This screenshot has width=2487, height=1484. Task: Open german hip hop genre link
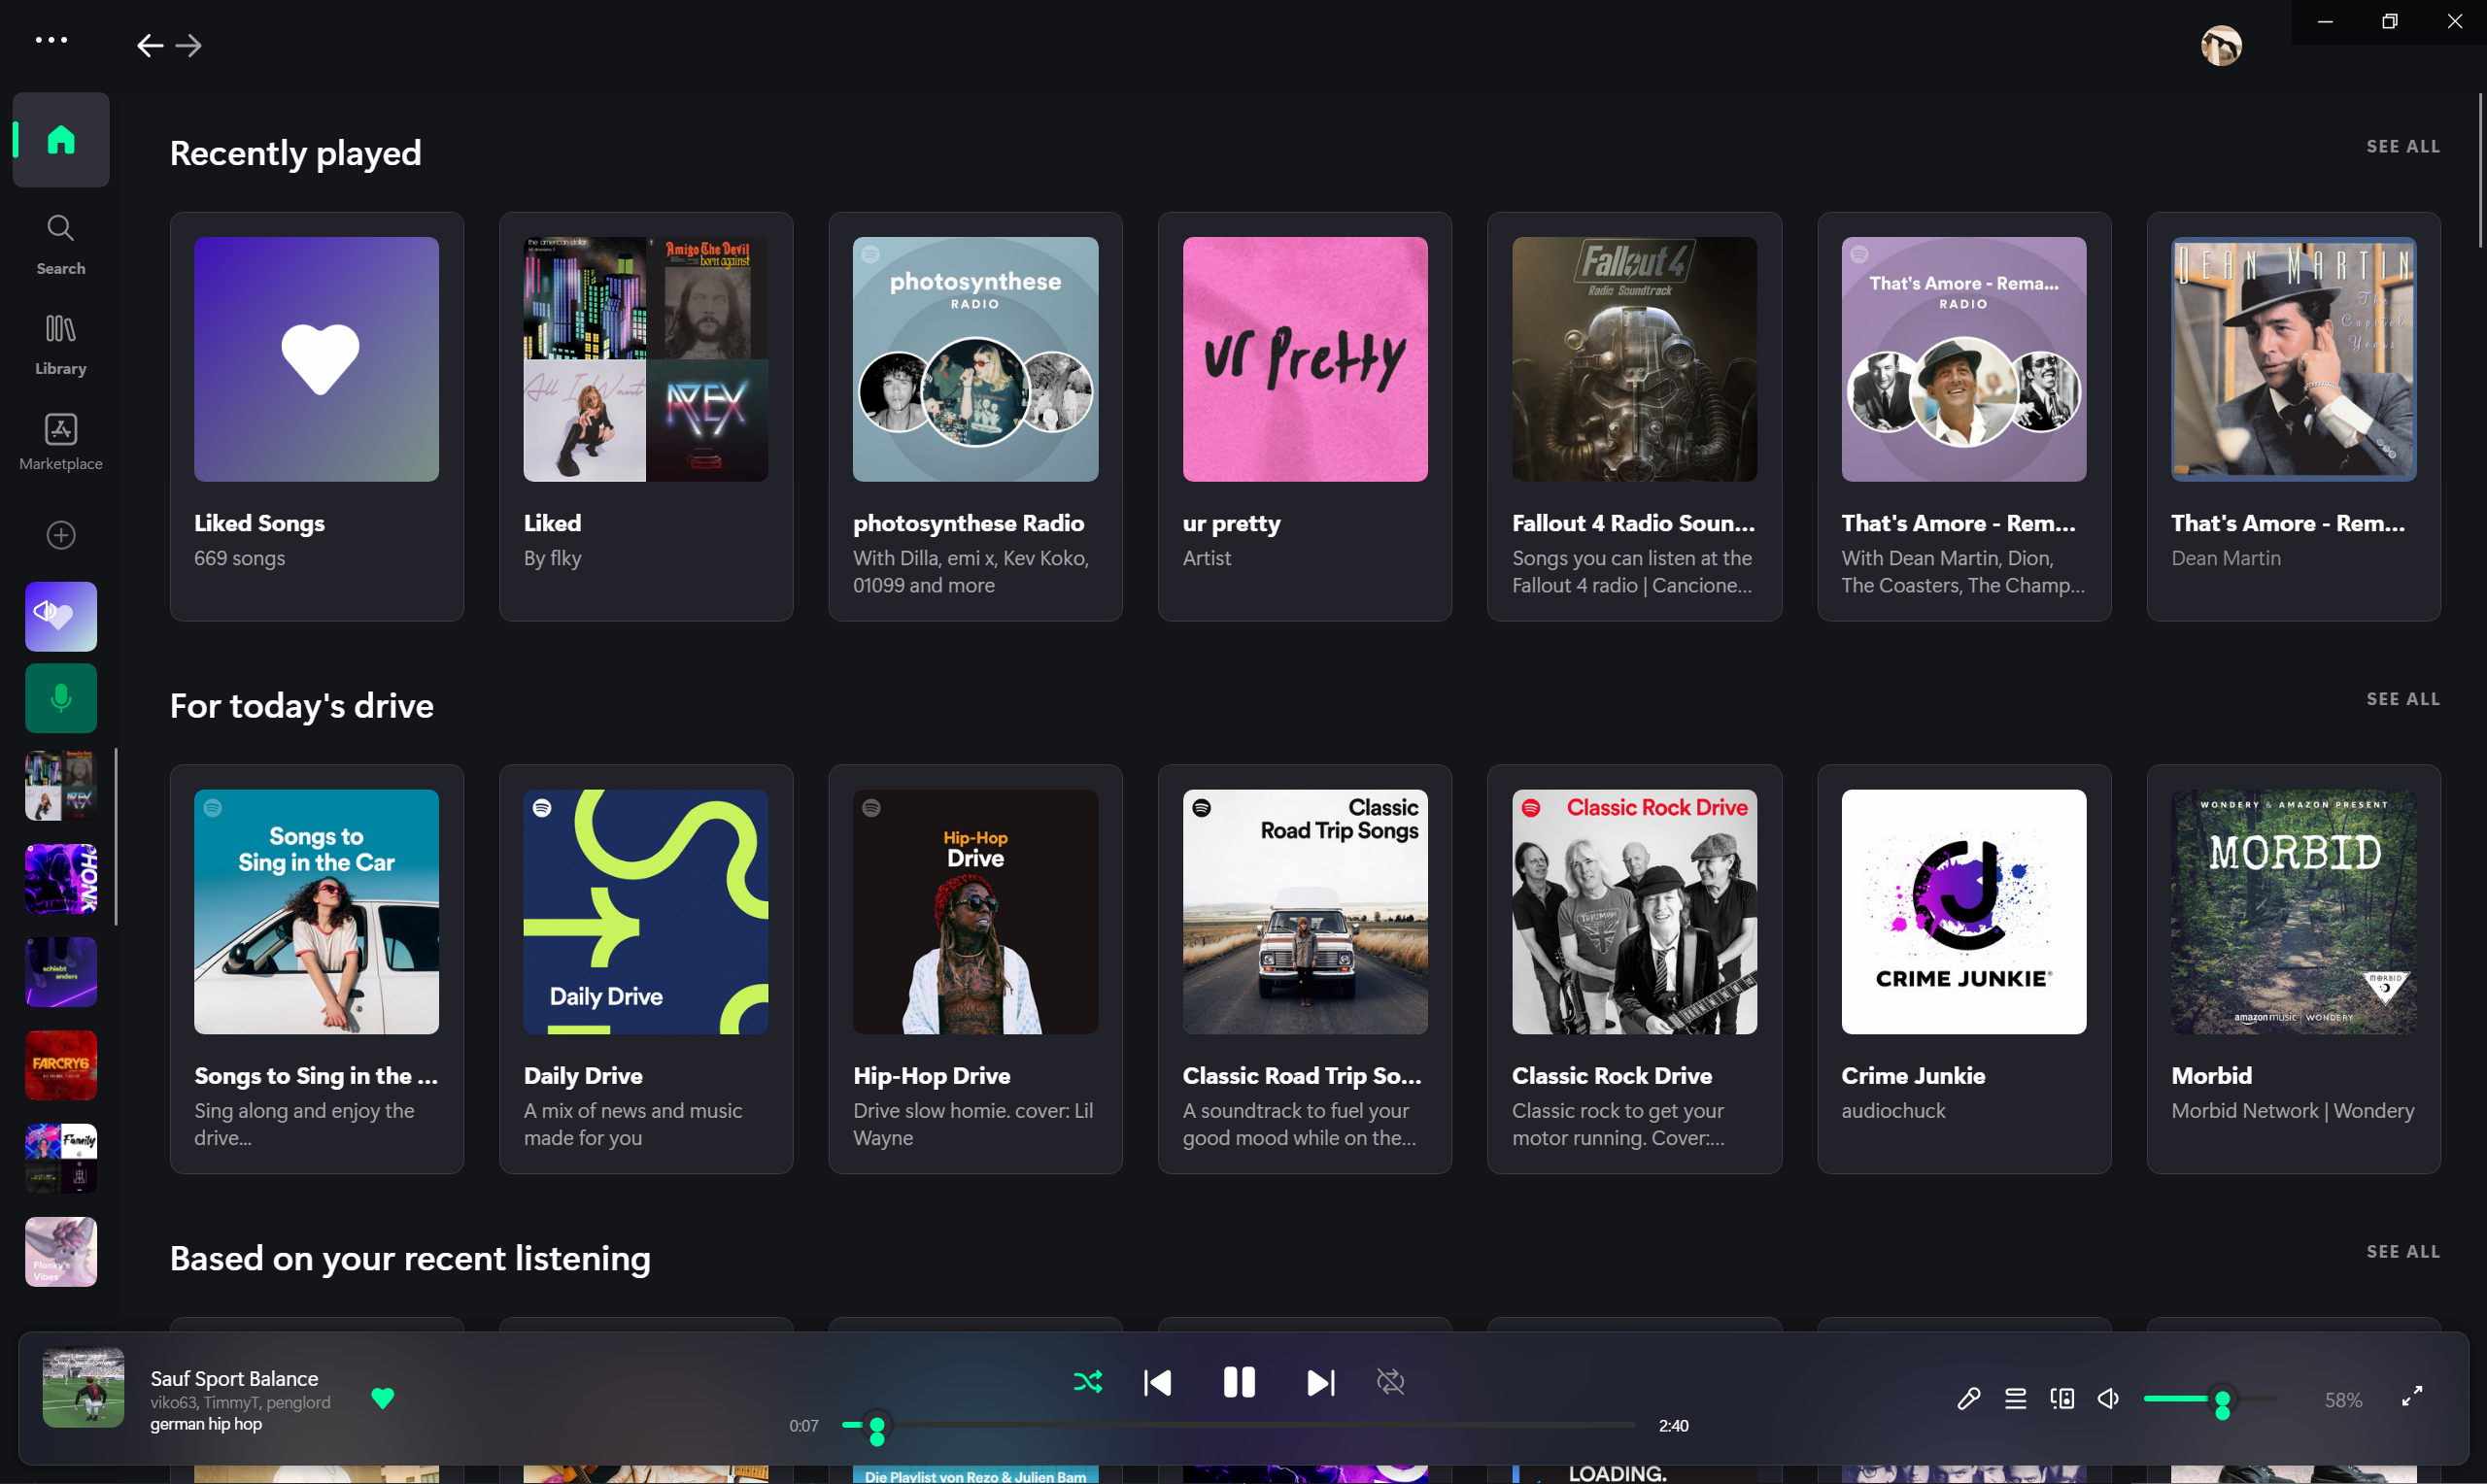point(206,1424)
